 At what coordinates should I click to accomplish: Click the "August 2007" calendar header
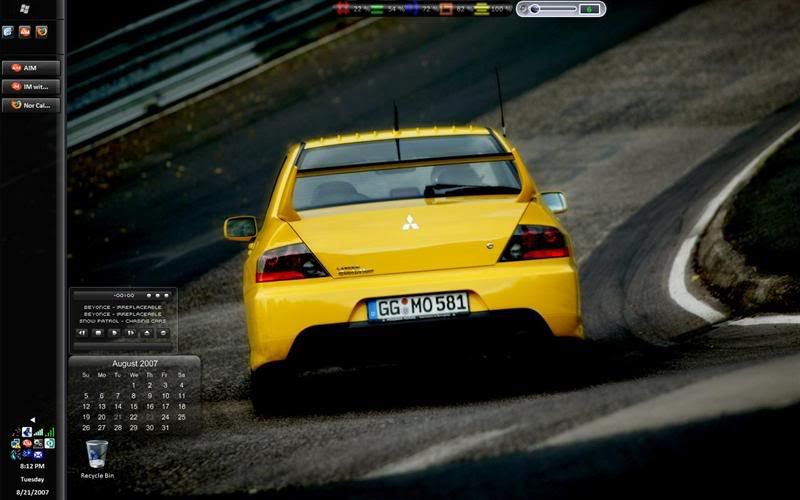coord(135,363)
